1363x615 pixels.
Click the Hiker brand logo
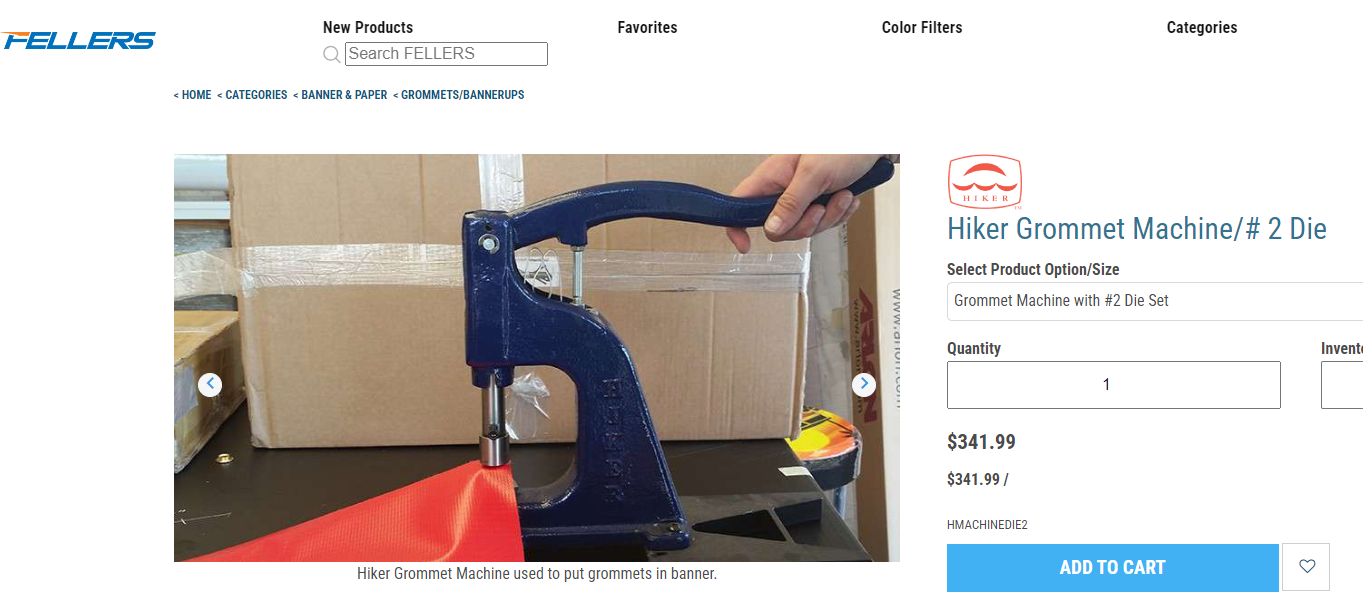click(x=984, y=182)
